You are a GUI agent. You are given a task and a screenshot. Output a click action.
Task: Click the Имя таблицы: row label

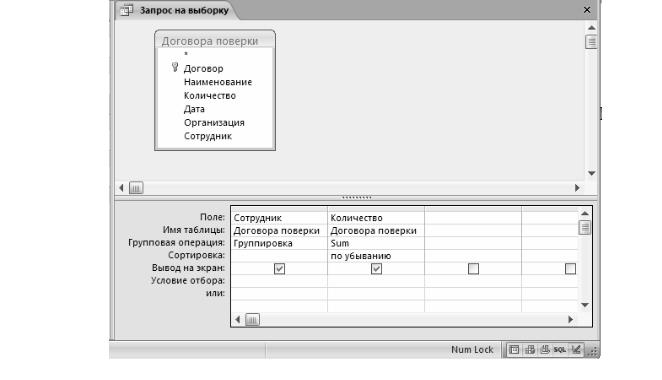point(194,230)
